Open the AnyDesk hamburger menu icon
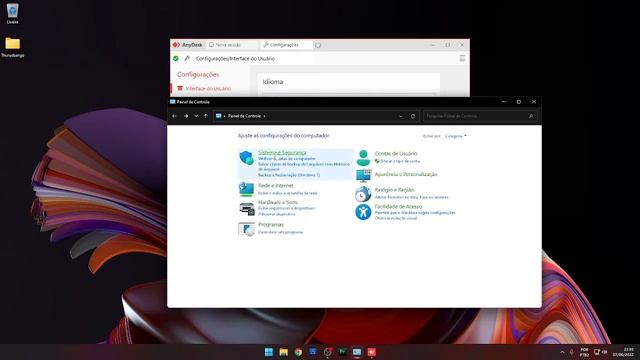 coord(462,59)
